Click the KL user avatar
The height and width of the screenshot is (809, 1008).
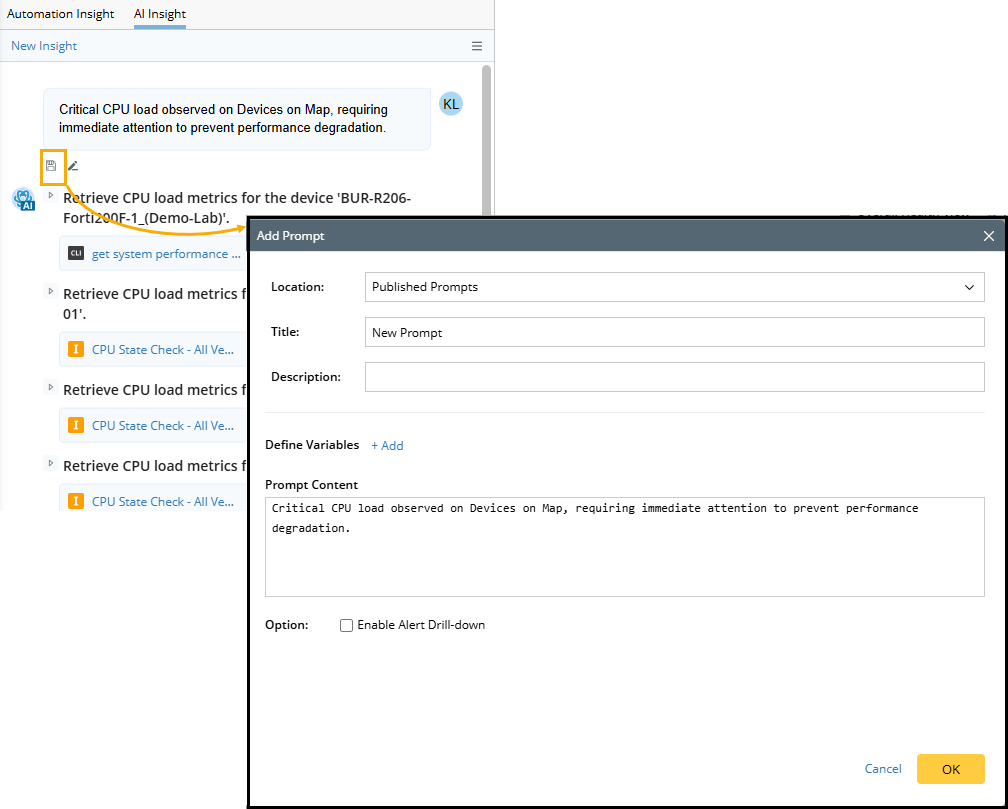tap(451, 104)
